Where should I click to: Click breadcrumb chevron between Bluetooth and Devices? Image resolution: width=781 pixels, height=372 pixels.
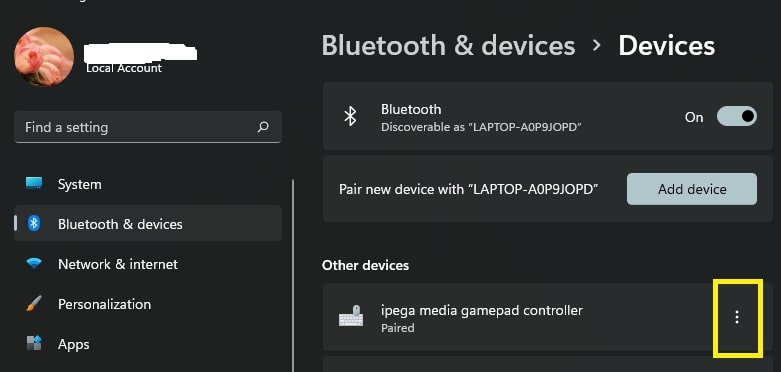[x=596, y=46]
